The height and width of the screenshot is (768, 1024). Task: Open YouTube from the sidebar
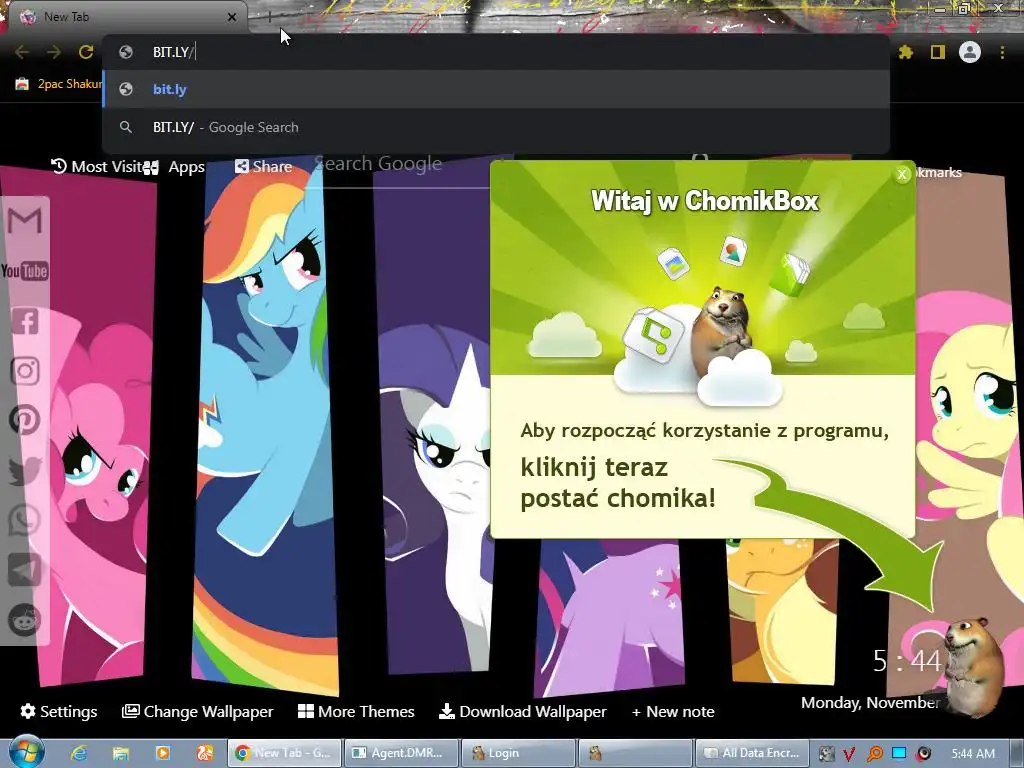click(25, 270)
